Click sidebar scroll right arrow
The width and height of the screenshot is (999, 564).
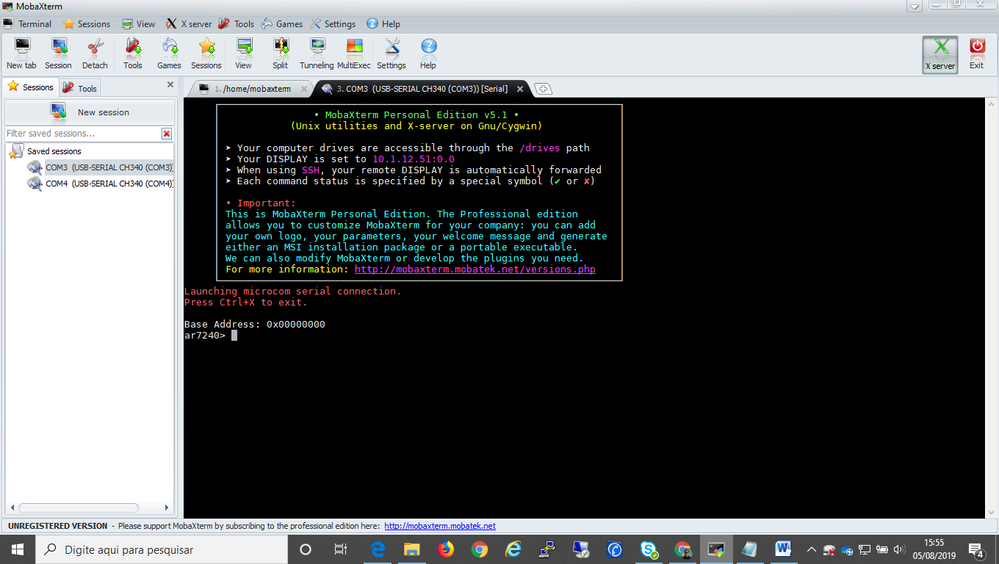[x=166, y=508]
